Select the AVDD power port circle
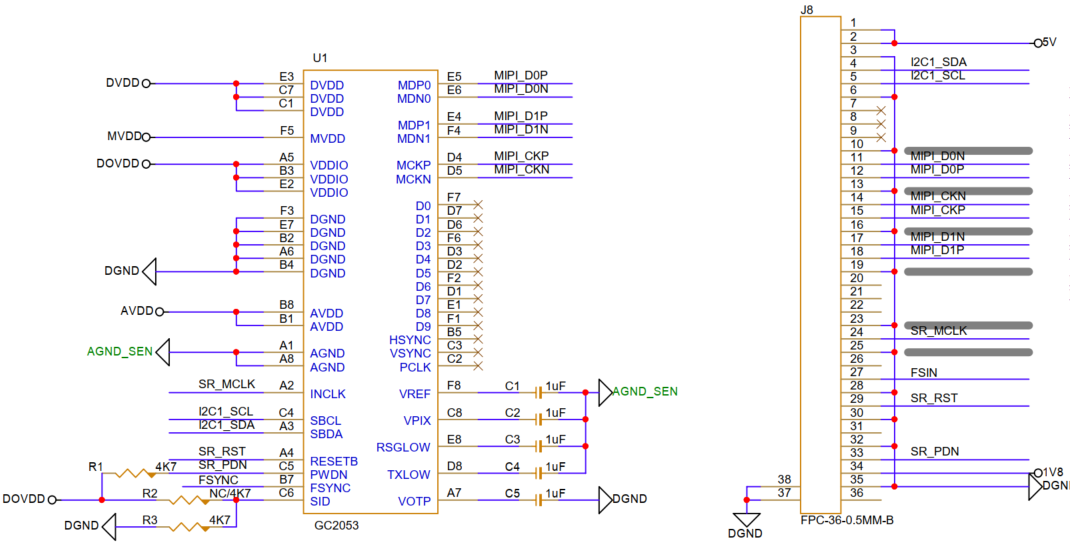The height and width of the screenshot is (545, 1070). point(159,311)
